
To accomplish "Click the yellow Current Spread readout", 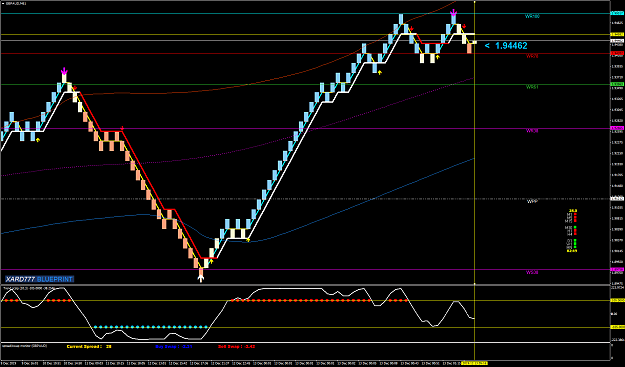I will click(x=89, y=347).
